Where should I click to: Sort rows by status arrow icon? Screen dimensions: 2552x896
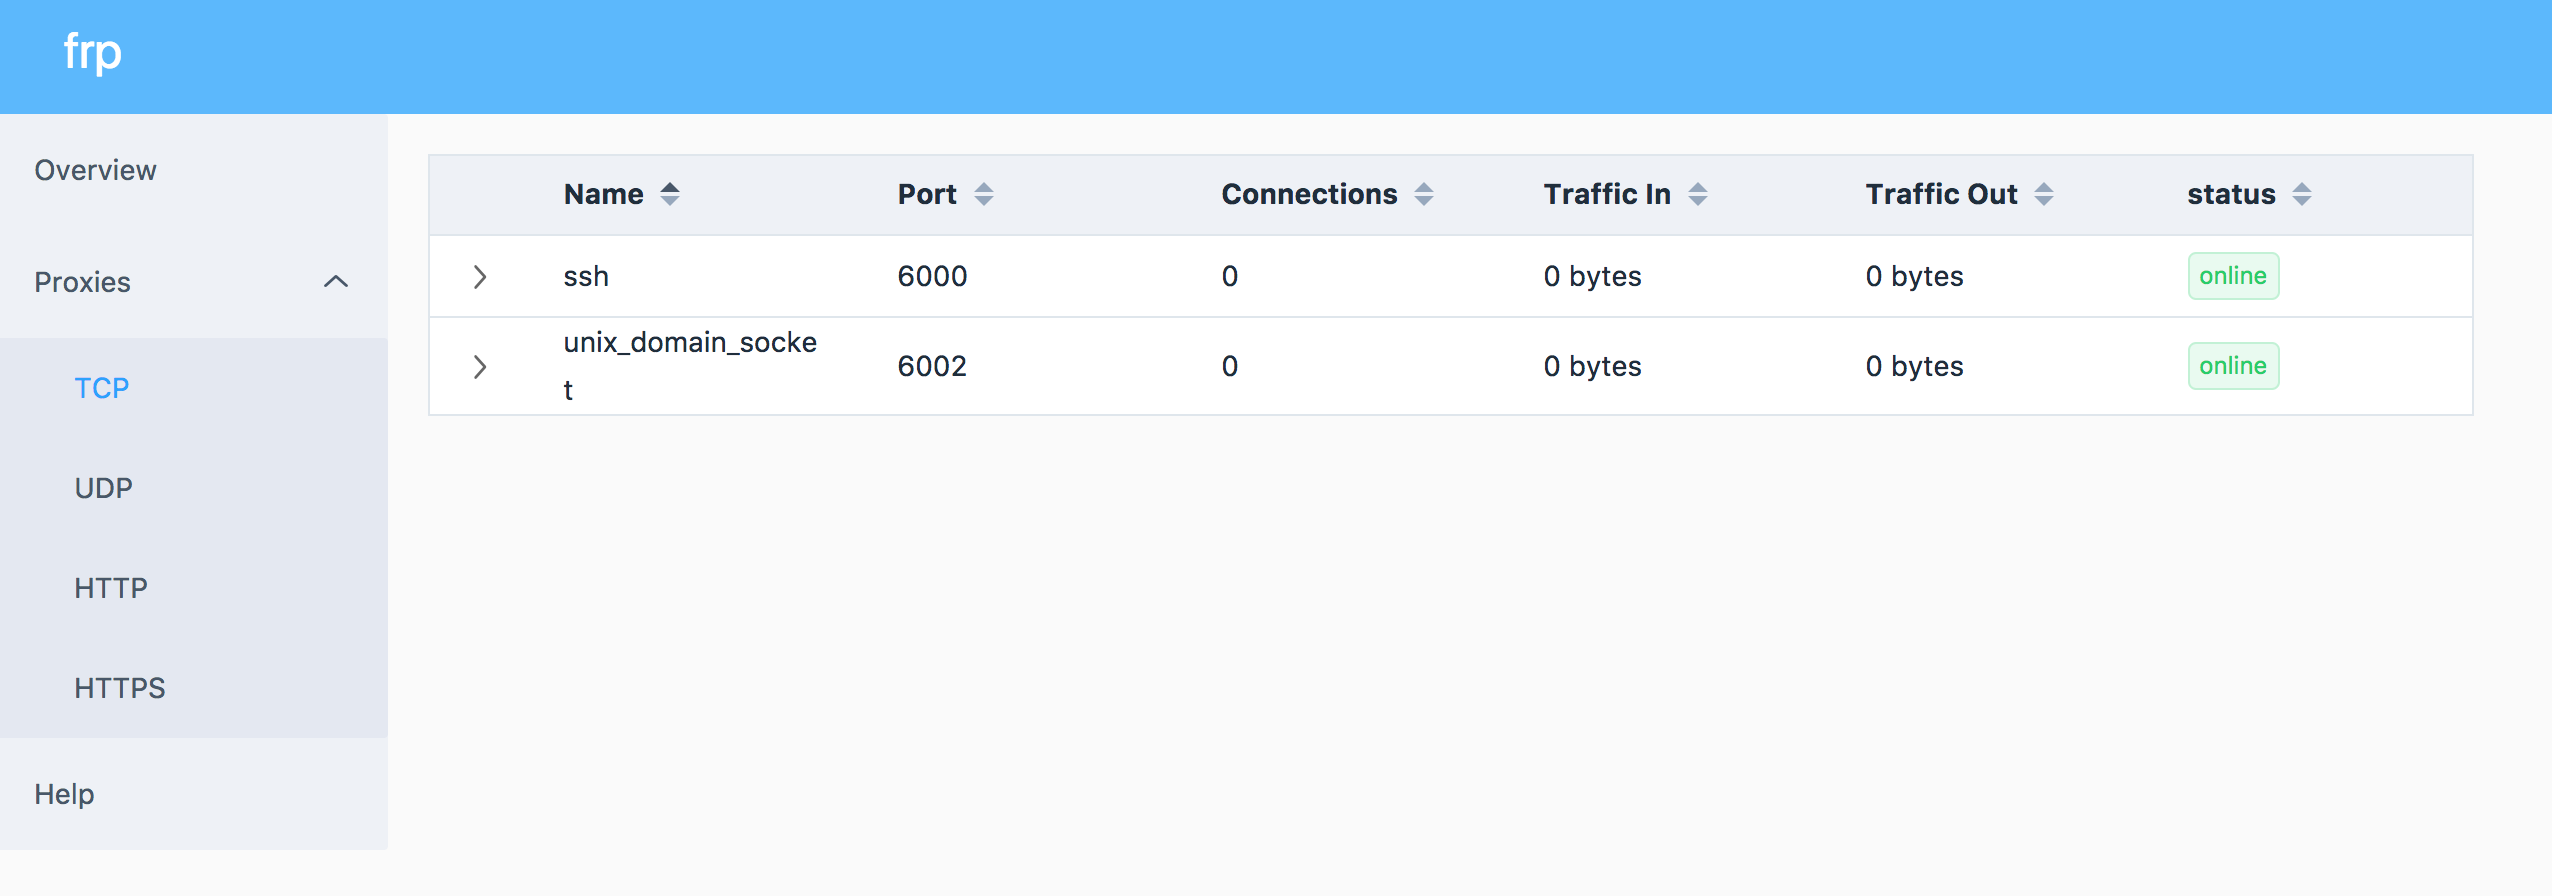[2302, 194]
